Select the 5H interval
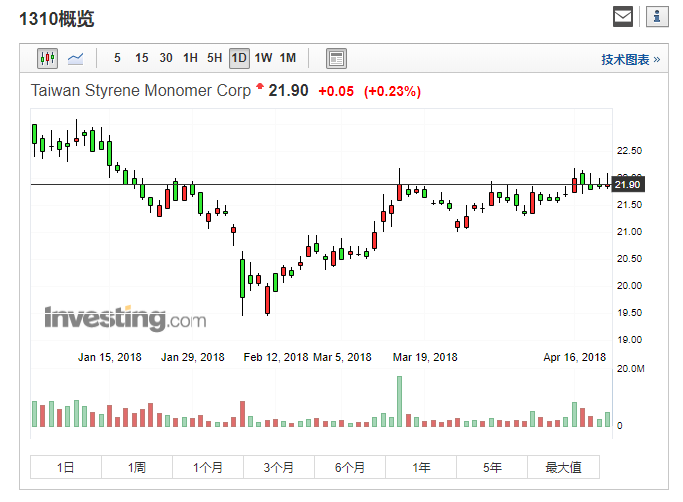The image size is (683, 502). tap(215, 58)
